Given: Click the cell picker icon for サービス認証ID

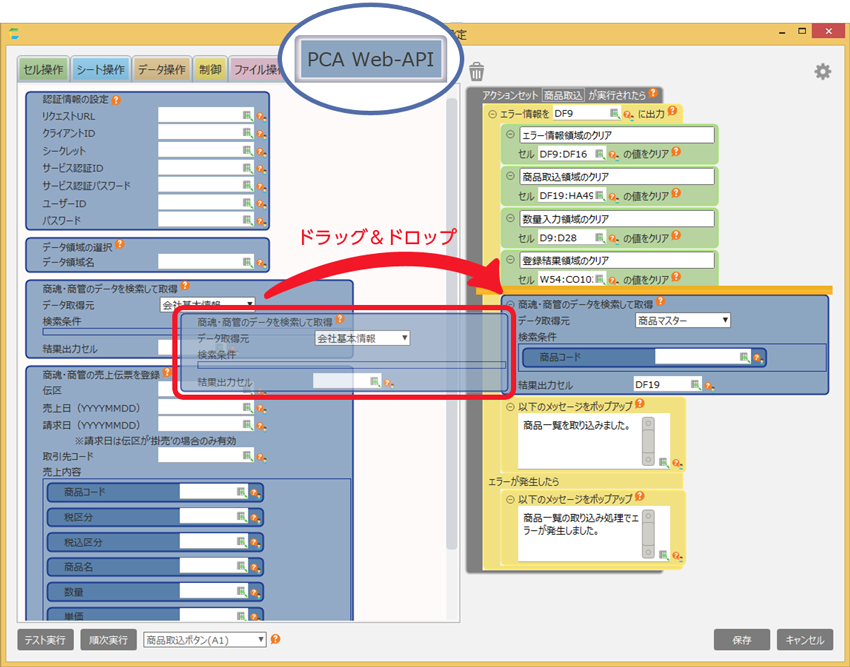Looking at the screenshot, I should (x=247, y=168).
